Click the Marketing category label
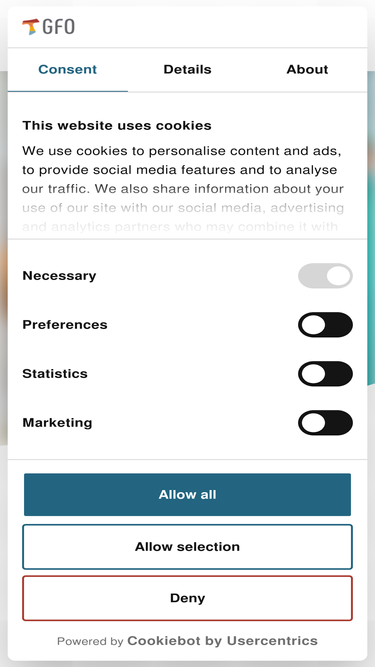Viewport: 375px width, 667px height. (57, 422)
